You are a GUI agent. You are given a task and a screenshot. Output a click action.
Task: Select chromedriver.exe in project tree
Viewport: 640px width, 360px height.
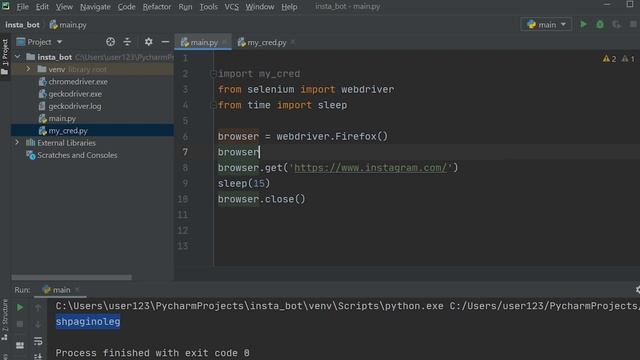[78, 82]
